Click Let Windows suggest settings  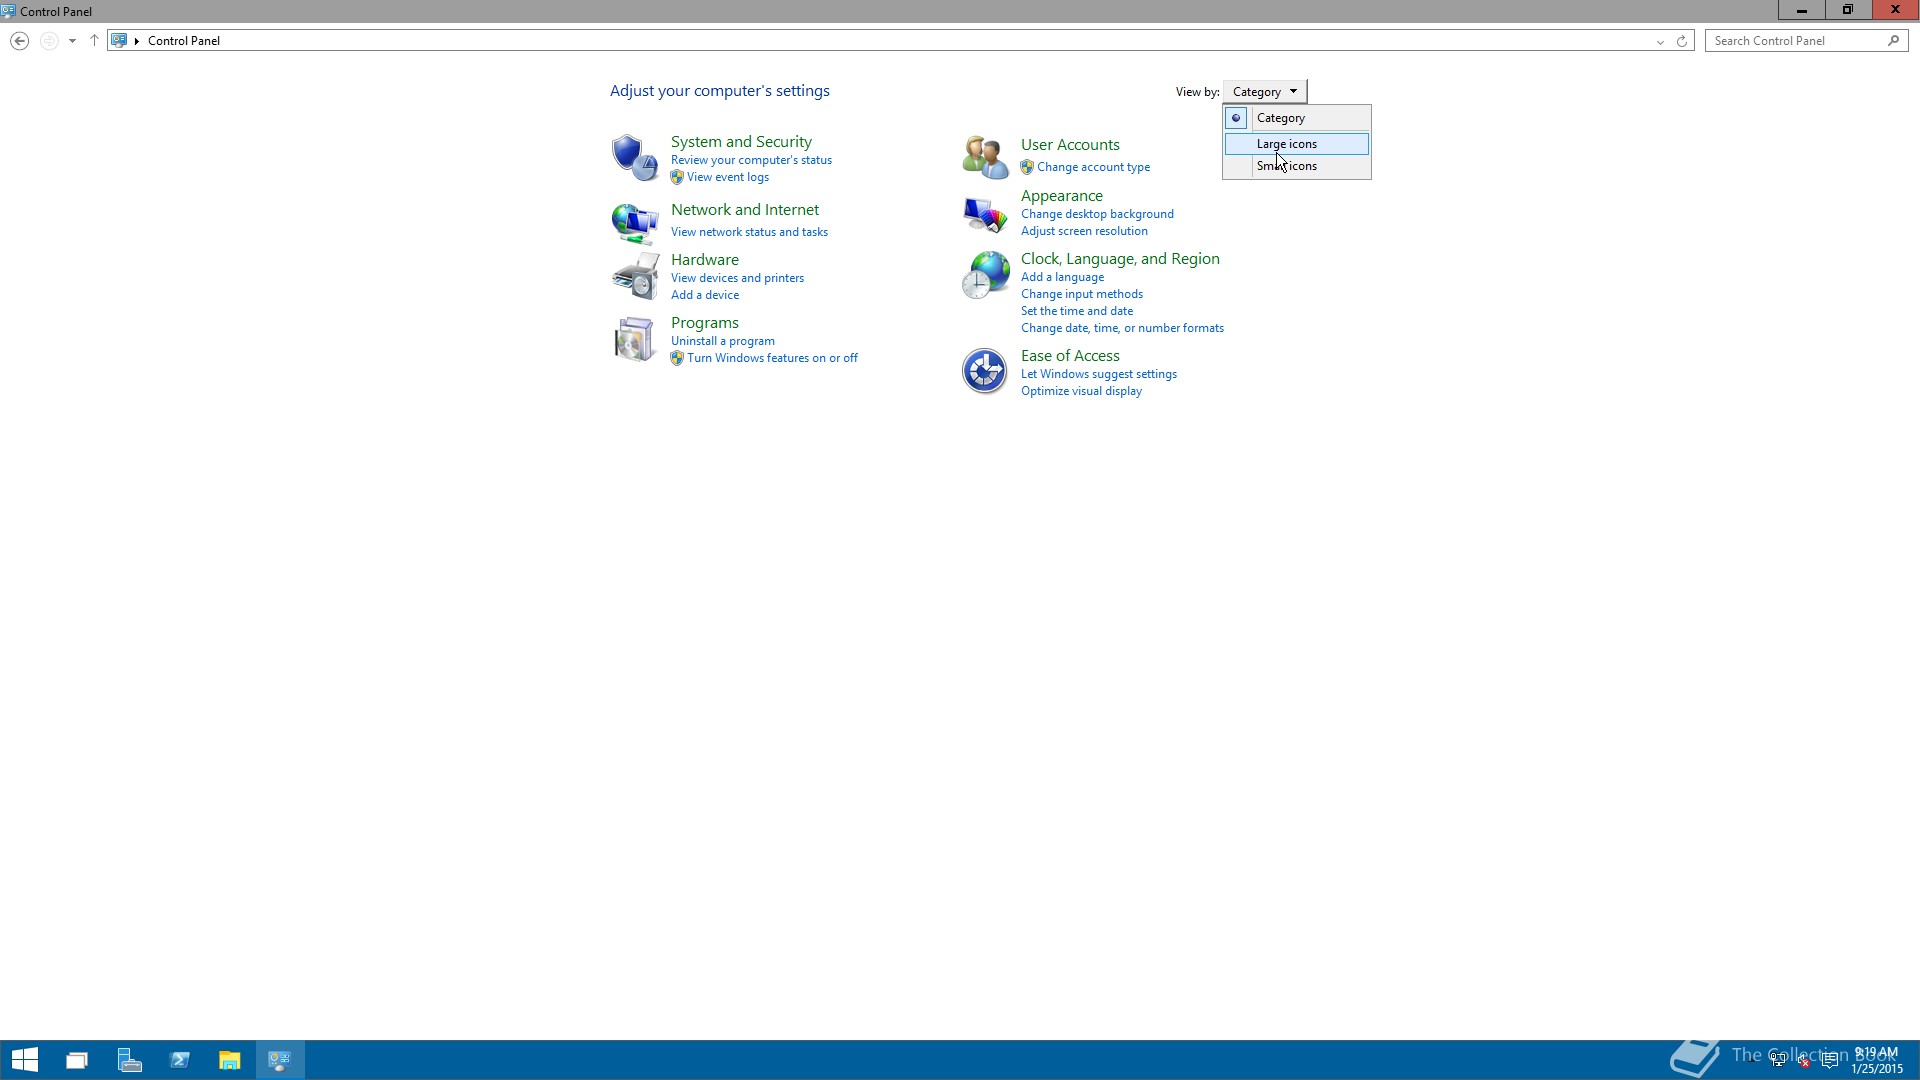(x=1099, y=374)
